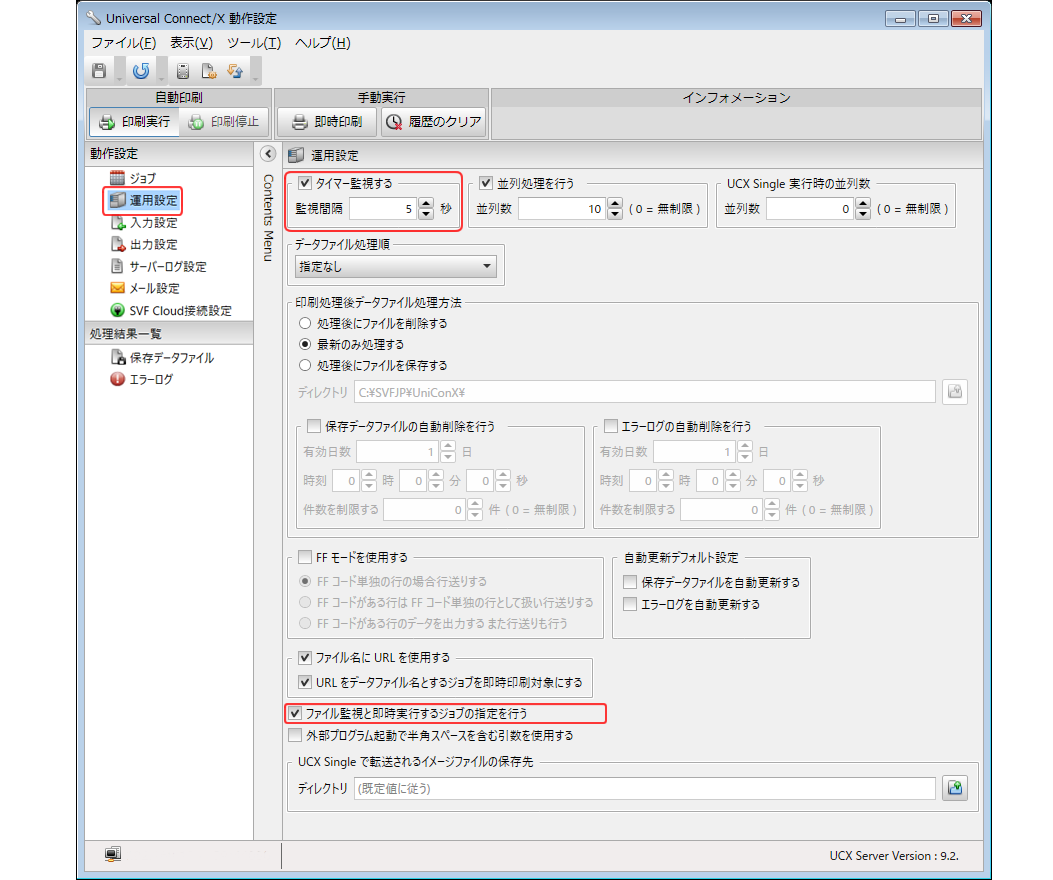Open the 表示(V) menu

point(191,43)
